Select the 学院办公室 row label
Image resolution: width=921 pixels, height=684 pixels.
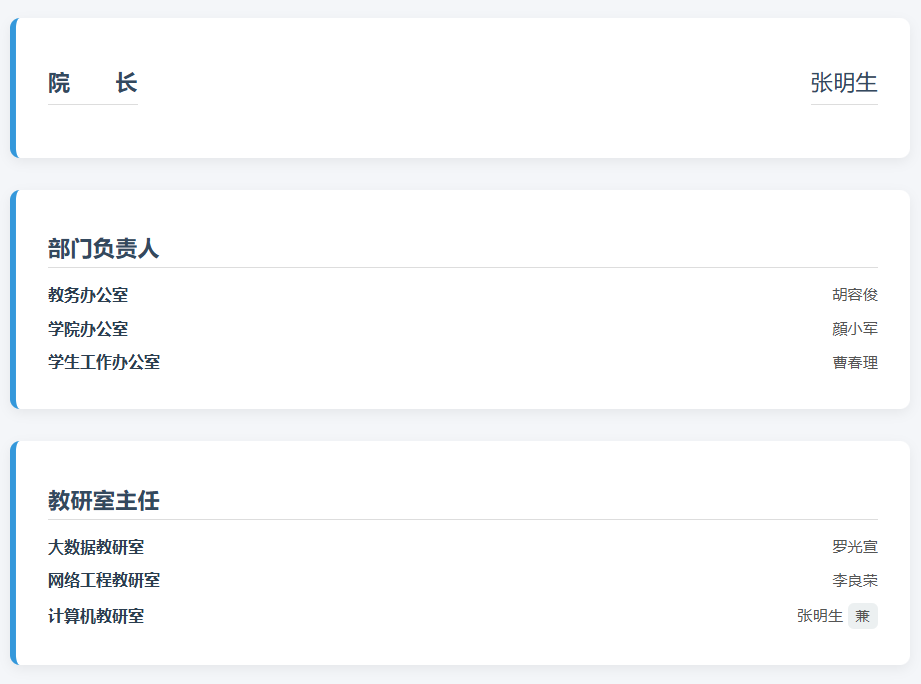88,329
